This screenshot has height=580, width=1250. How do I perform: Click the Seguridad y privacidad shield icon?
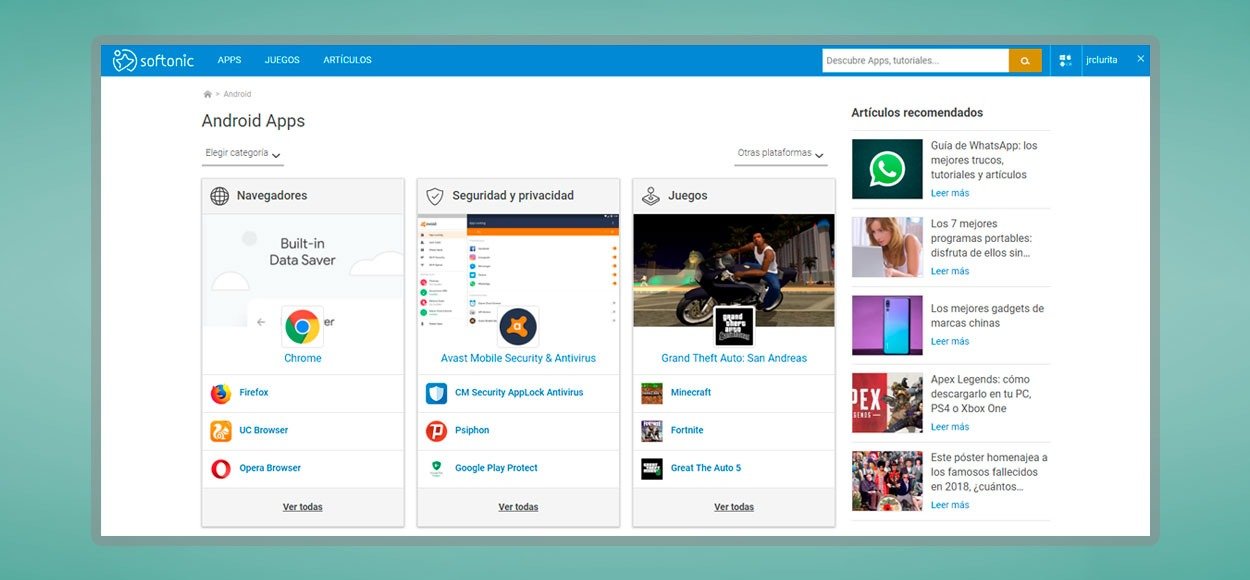[435, 196]
